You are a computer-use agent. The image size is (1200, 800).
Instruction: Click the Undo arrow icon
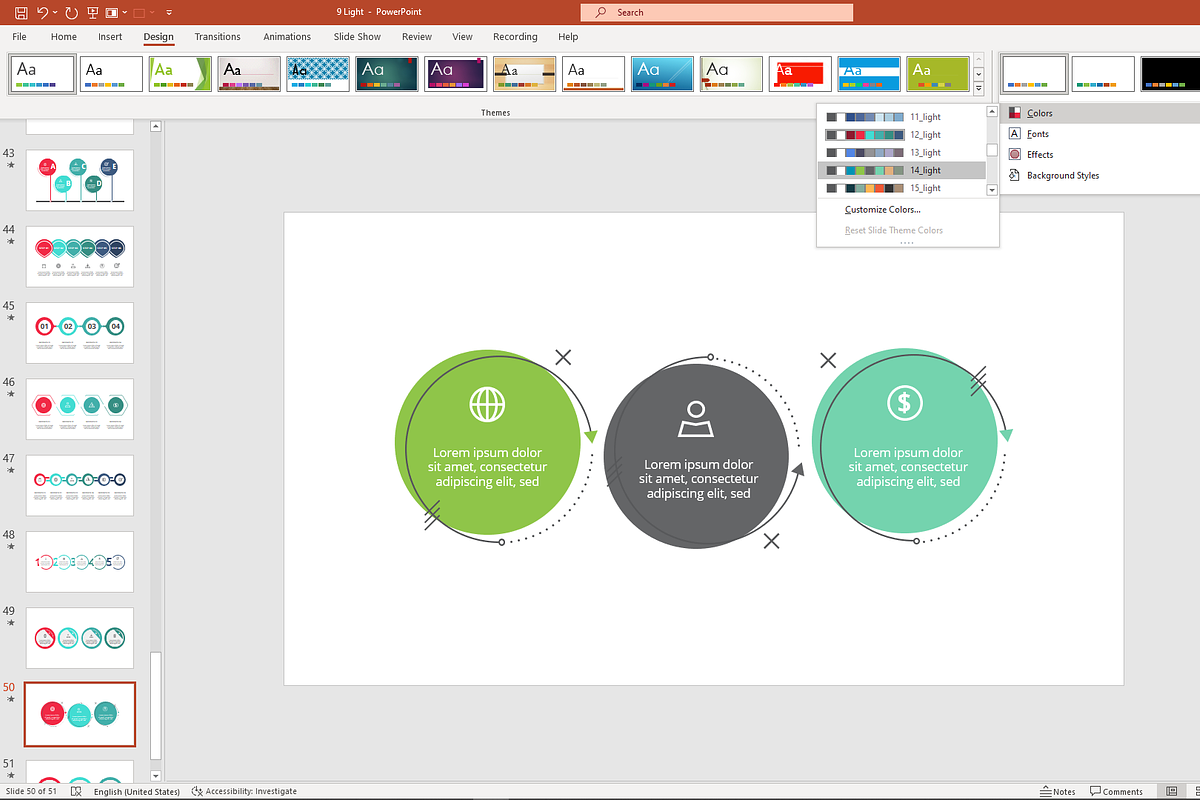pos(43,13)
